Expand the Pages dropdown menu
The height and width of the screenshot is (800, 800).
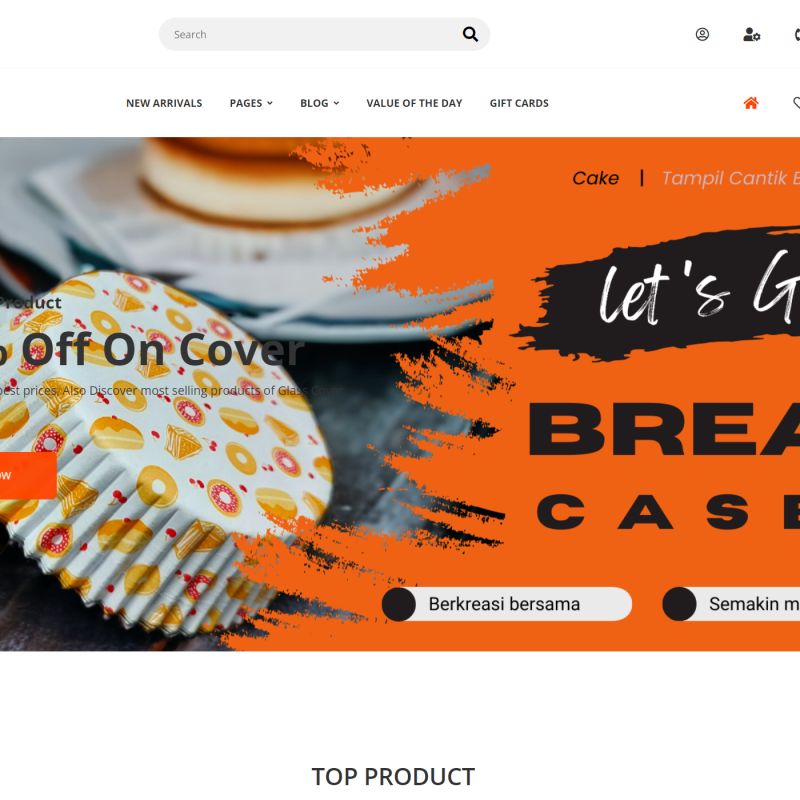pyautogui.click(x=251, y=103)
